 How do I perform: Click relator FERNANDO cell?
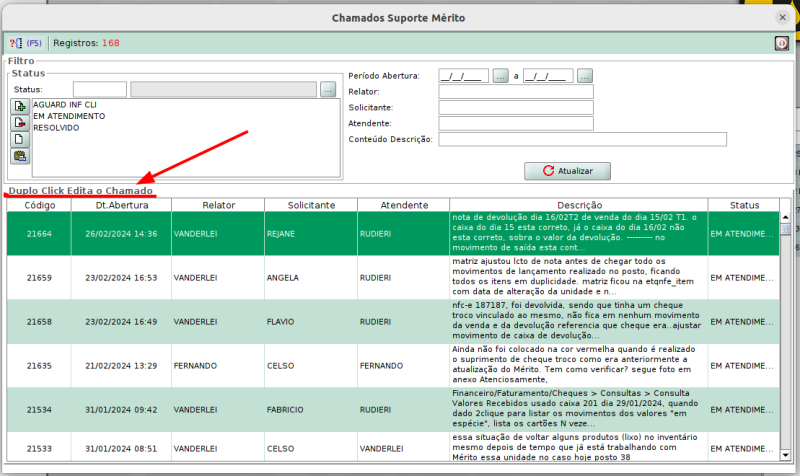click(218, 365)
